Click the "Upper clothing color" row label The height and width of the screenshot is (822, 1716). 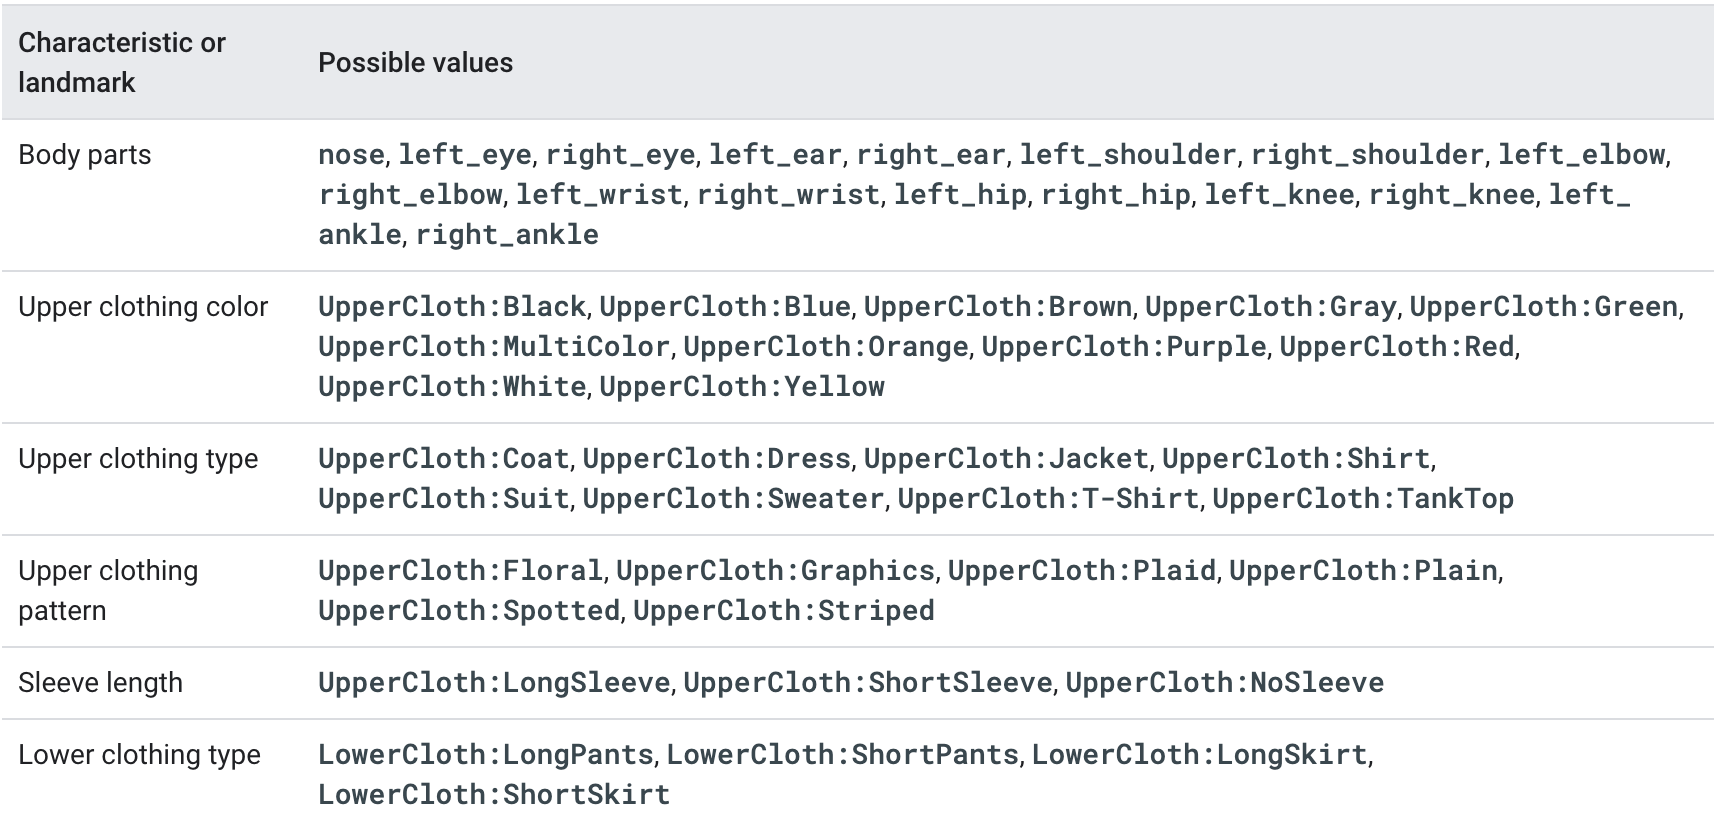click(x=143, y=307)
